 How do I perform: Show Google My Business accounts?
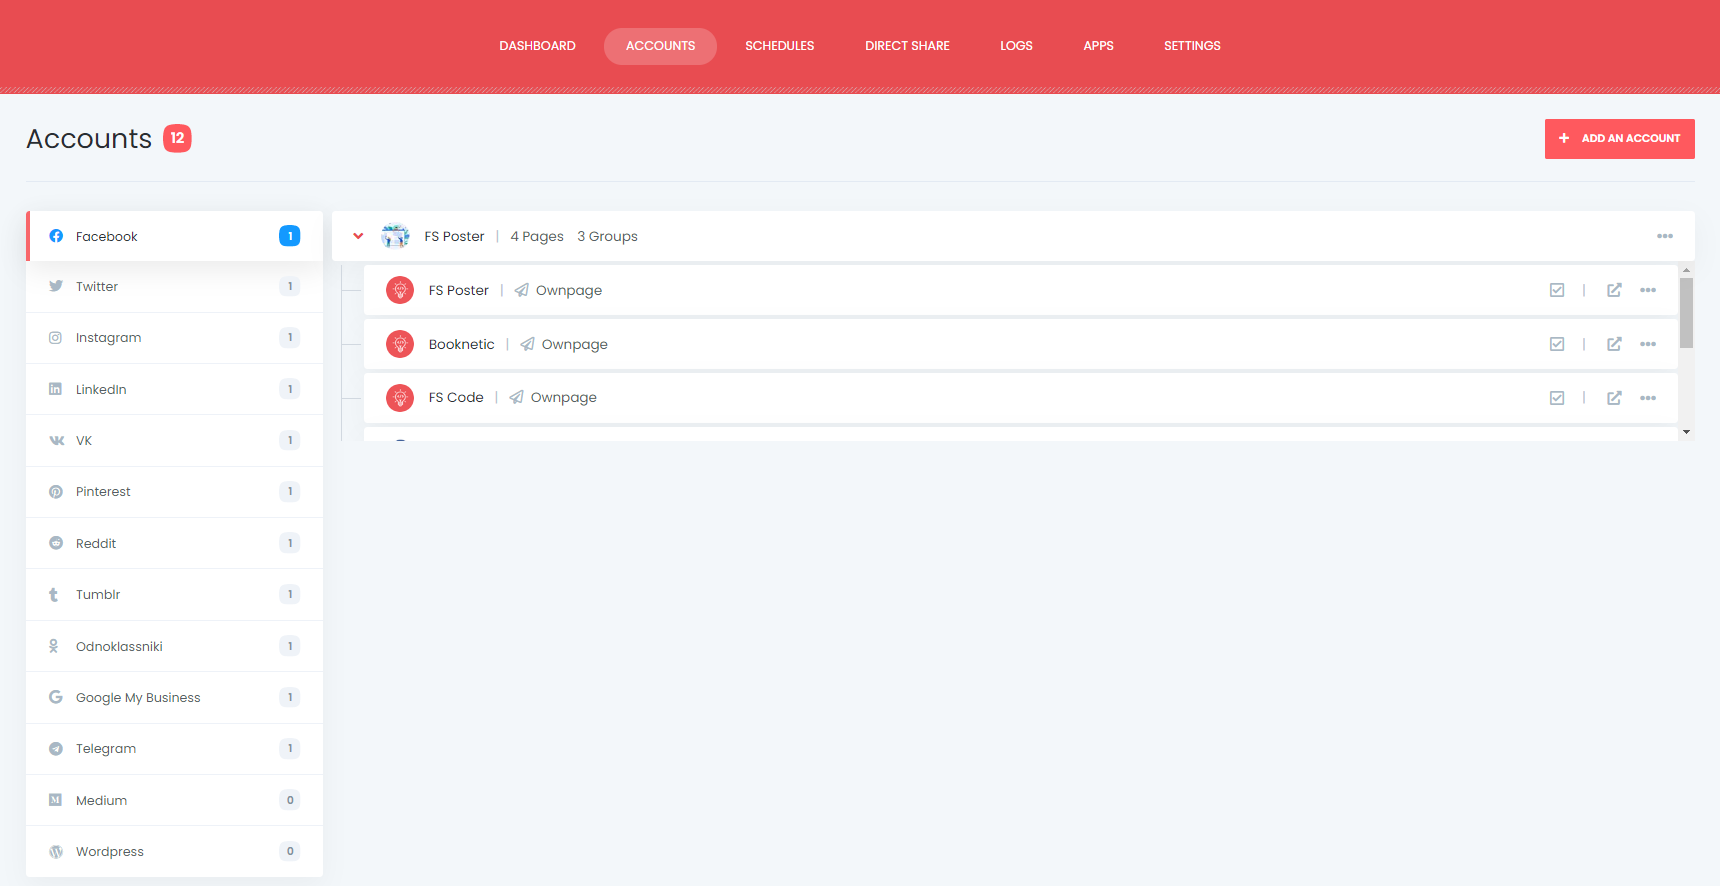click(175, 698)
